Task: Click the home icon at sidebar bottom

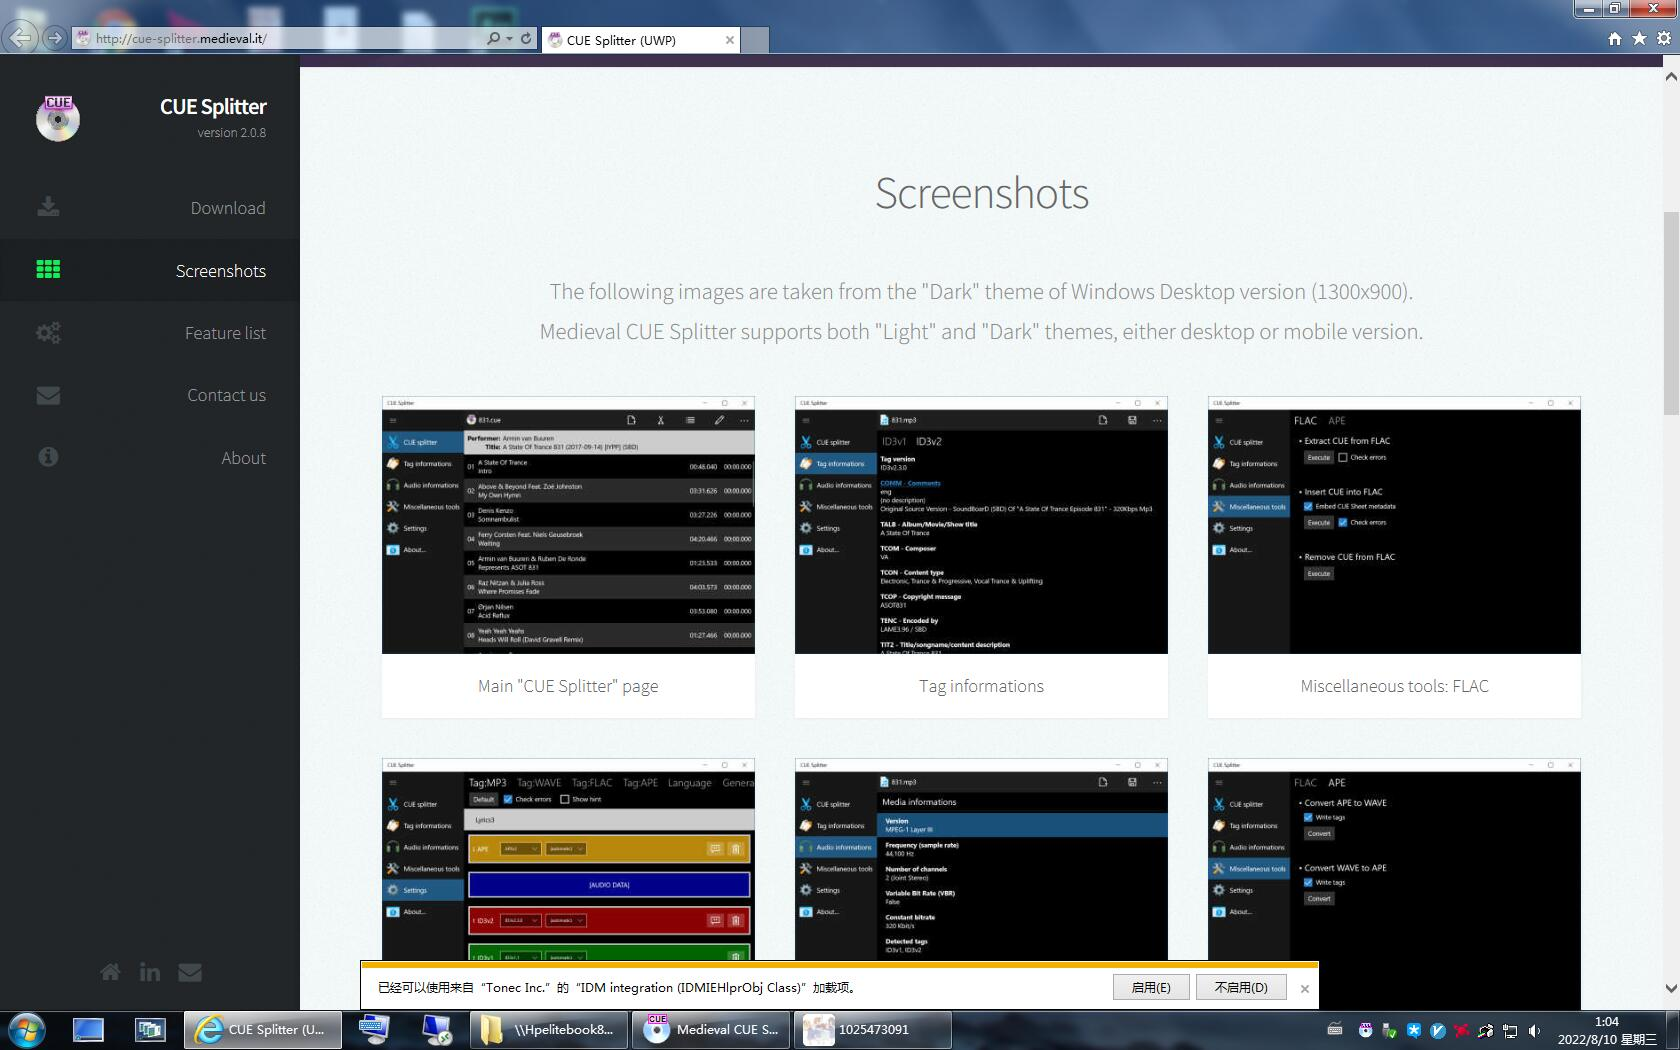Action: (111, 972)
